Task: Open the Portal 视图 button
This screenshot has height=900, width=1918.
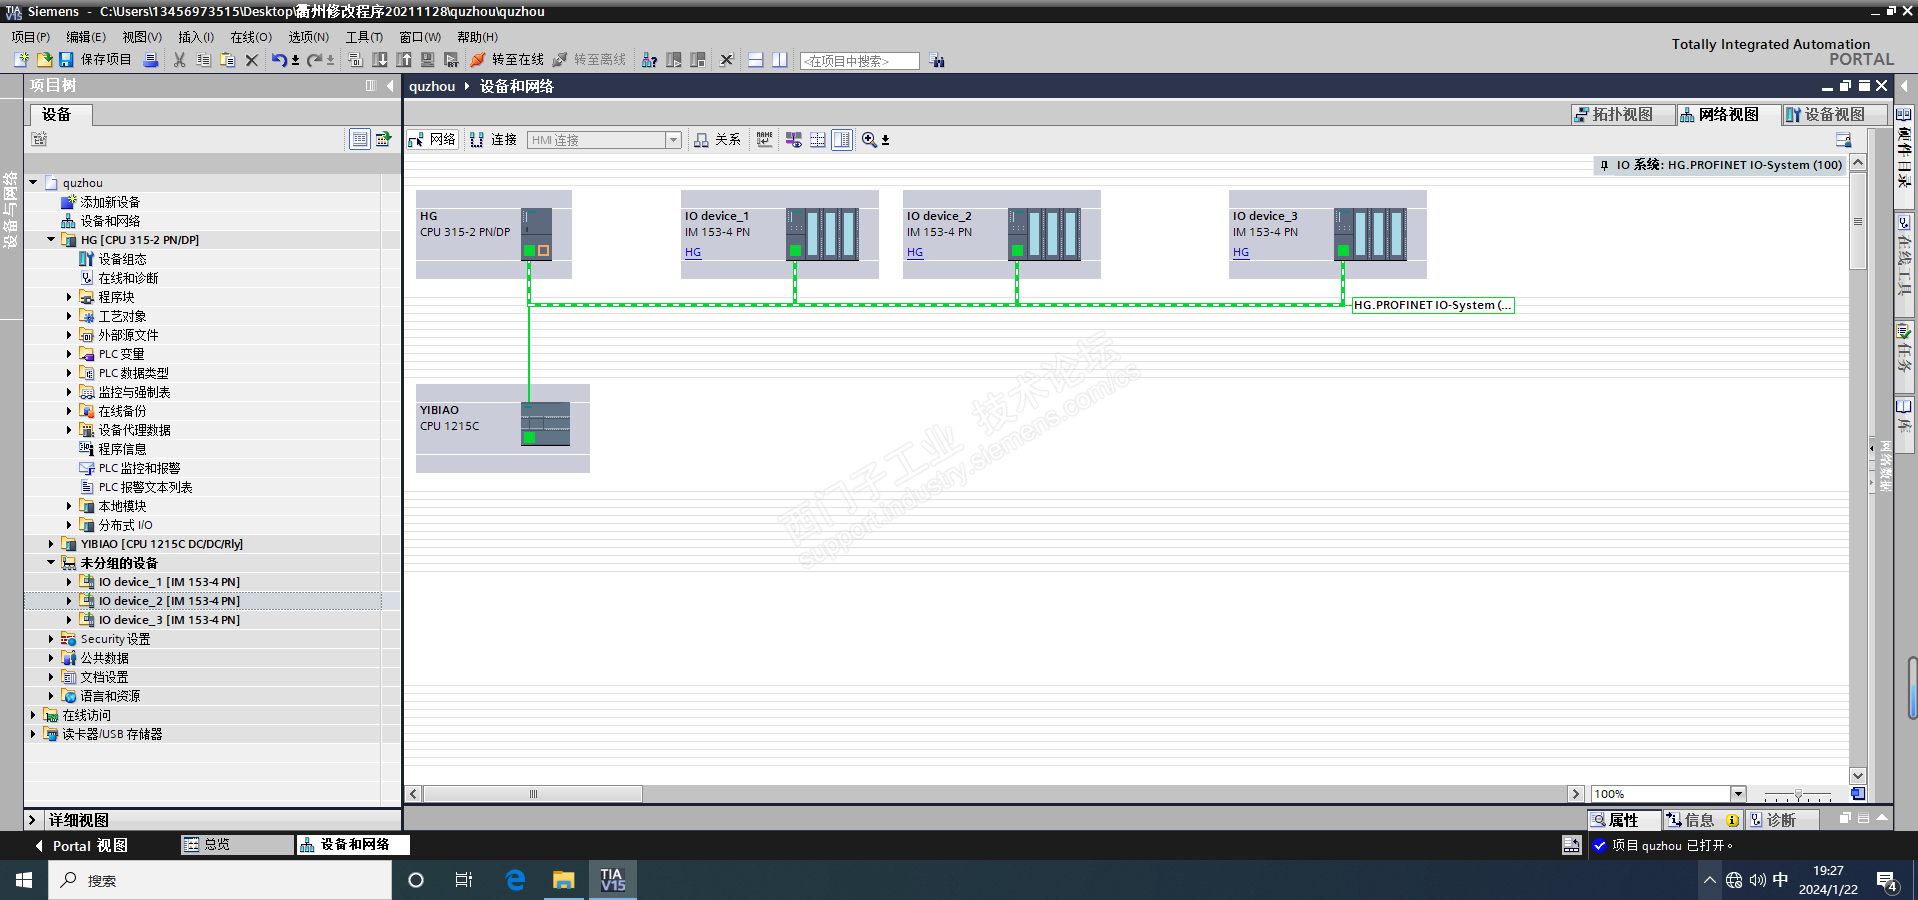Action: tap(81, 846)
